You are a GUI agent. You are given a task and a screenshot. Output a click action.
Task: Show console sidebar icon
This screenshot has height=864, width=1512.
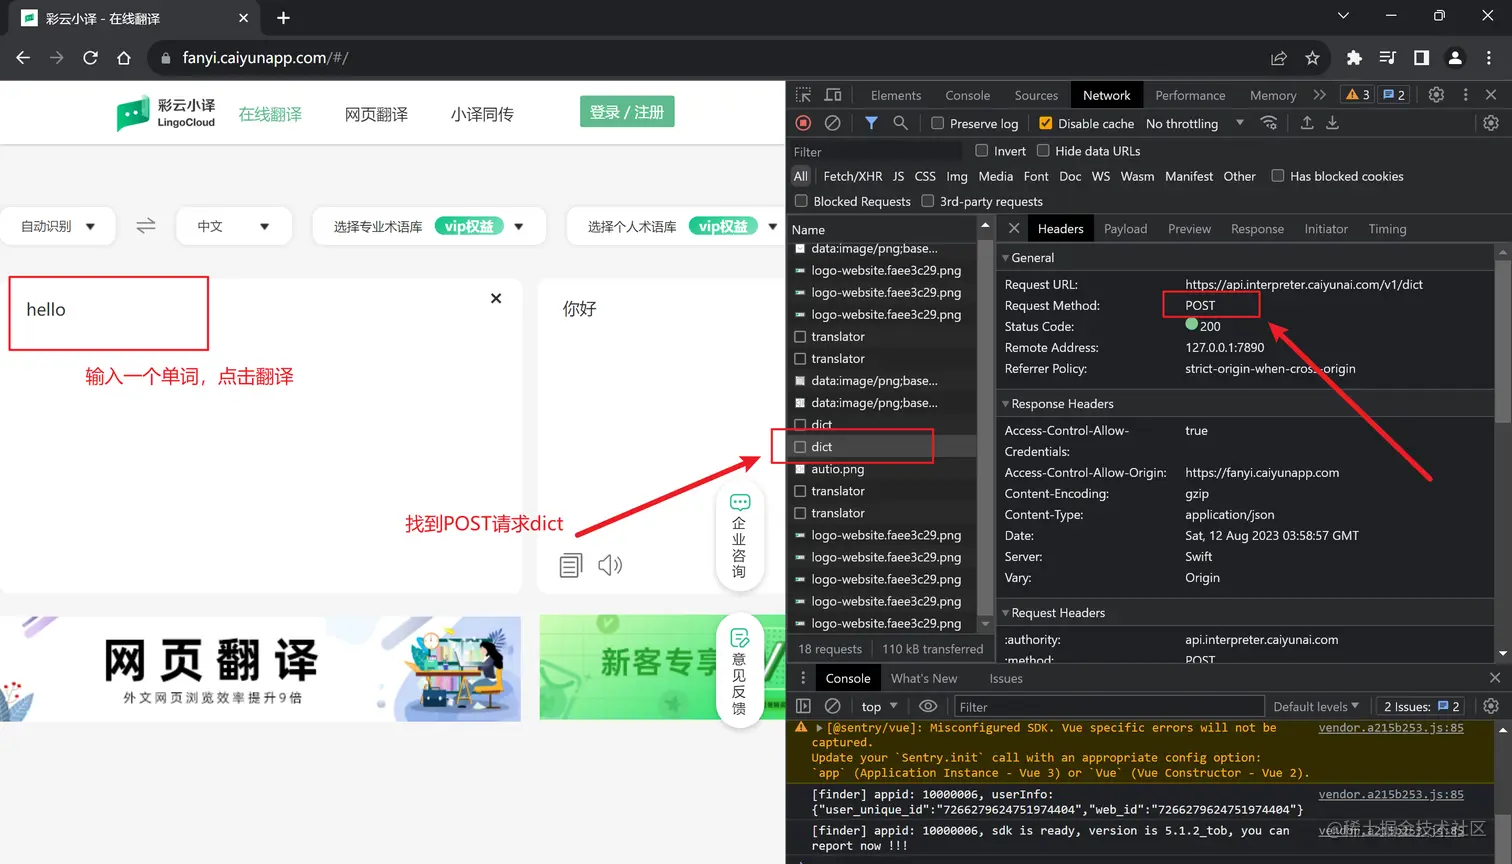803,706
